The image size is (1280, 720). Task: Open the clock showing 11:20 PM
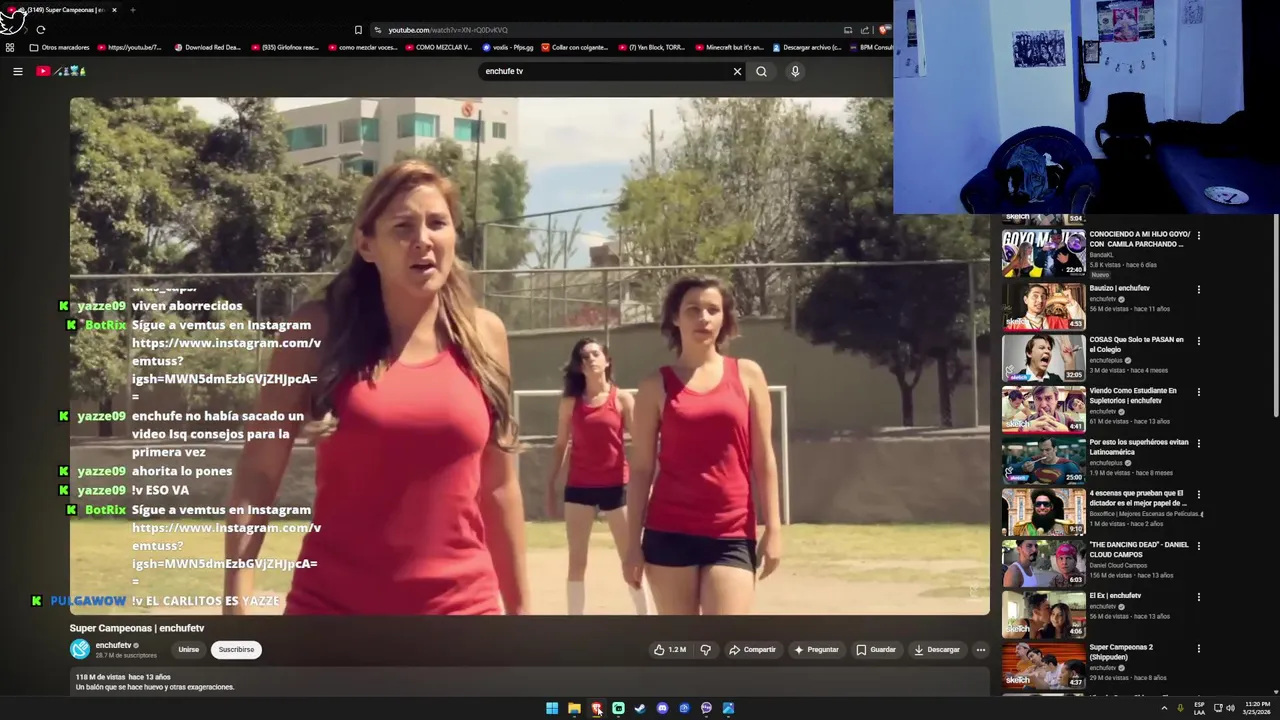tap(1256, 708)
